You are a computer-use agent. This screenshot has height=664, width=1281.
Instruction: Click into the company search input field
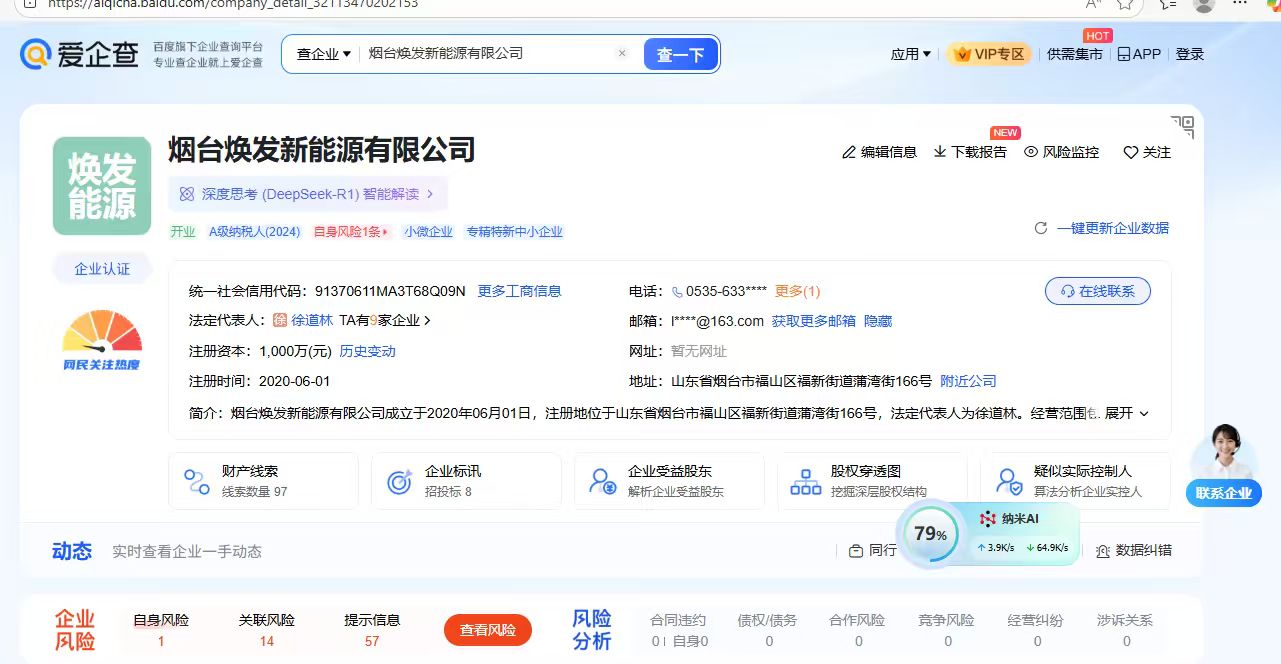tap(487, 54)
